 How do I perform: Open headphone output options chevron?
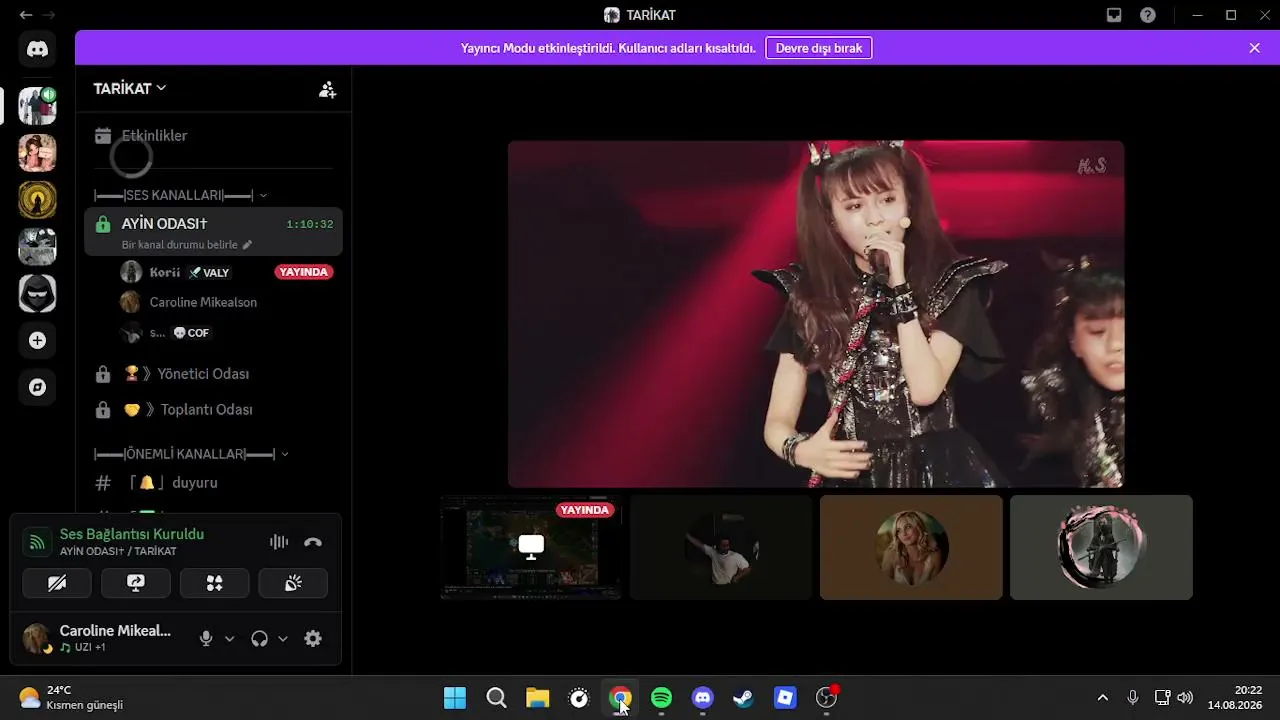point(283,639)
